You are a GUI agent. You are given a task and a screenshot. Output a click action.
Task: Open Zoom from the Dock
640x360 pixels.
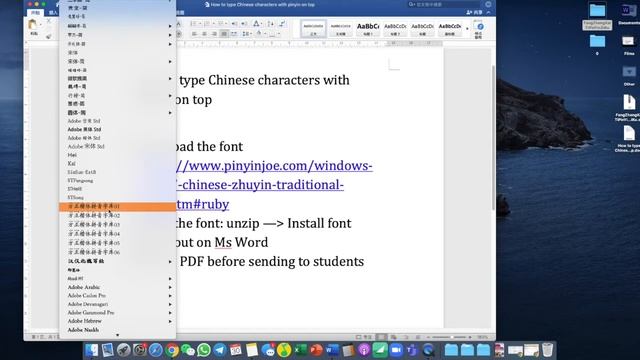pyautogui.click(x=396, y=350)
